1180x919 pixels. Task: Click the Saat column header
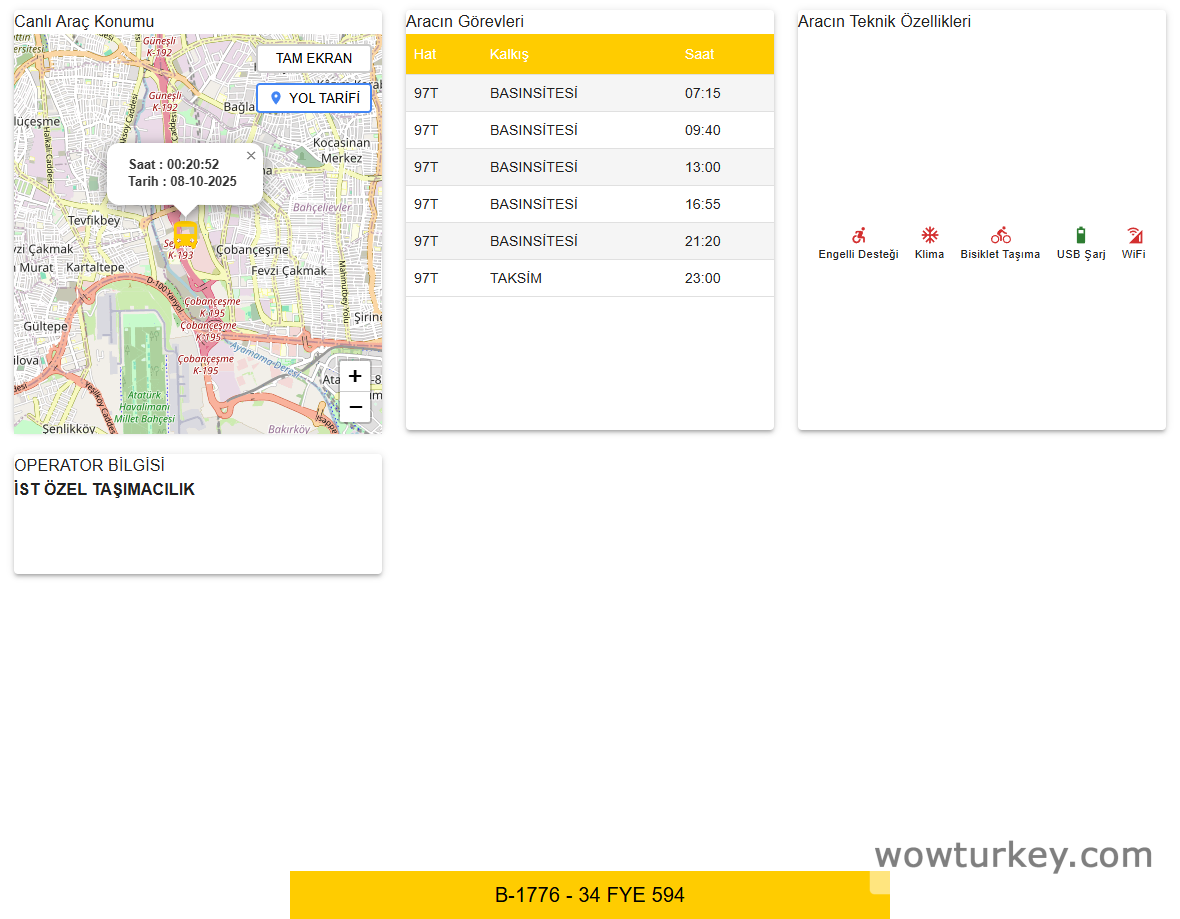click(699, 54)
